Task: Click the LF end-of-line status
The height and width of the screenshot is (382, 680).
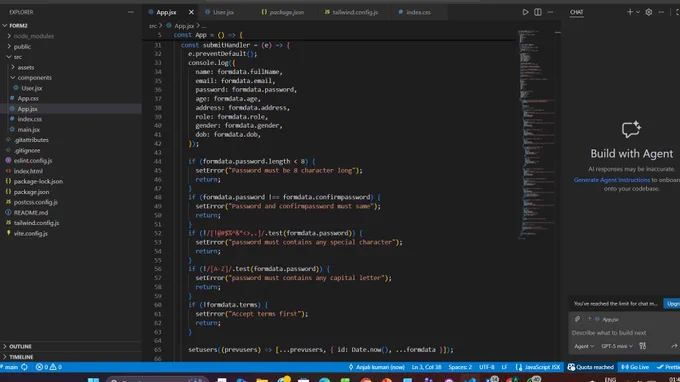Action: coord(504,367)
